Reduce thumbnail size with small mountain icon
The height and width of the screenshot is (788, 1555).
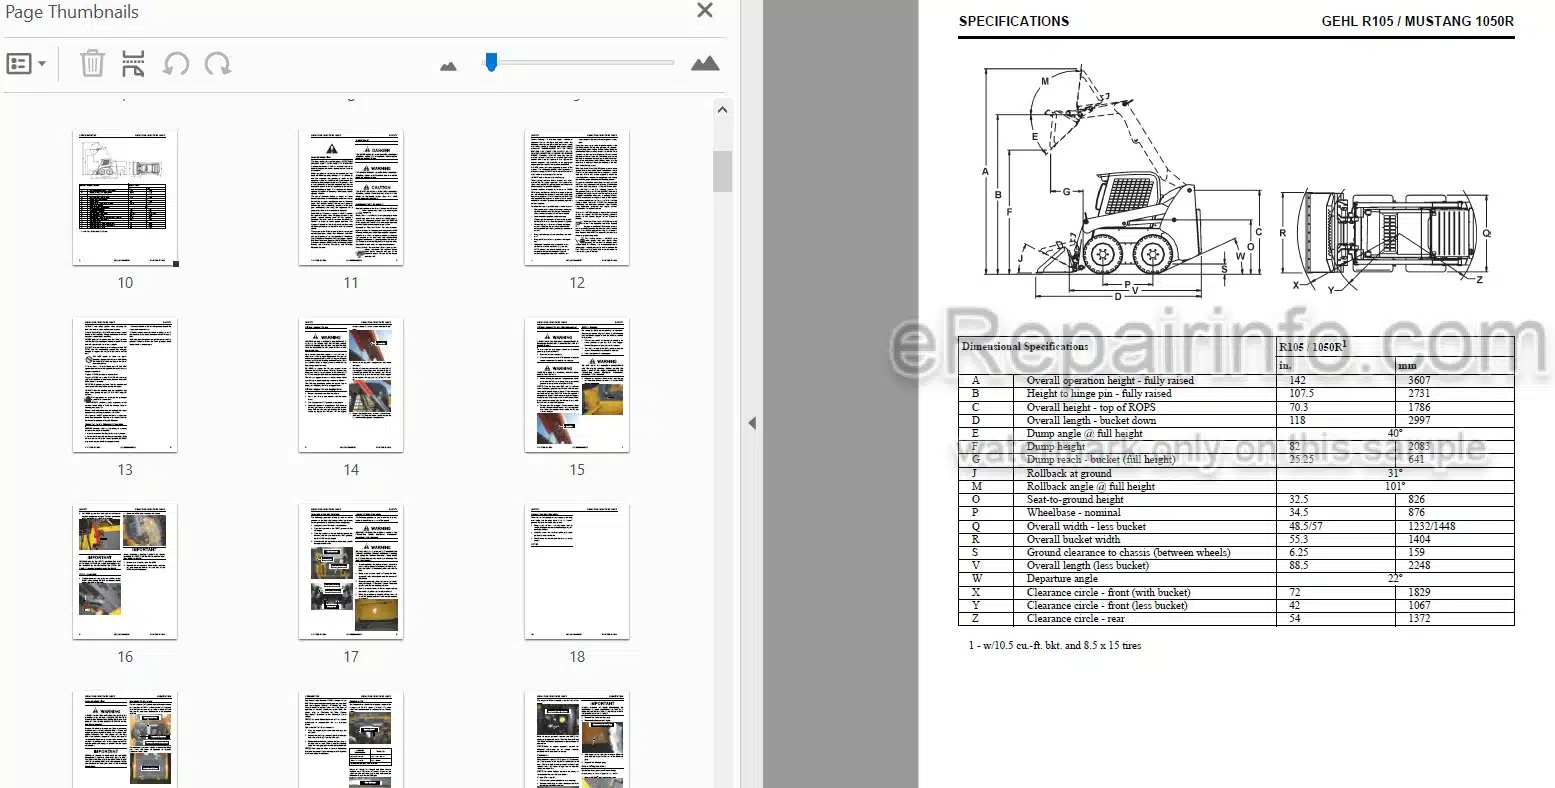coord(448,66)
